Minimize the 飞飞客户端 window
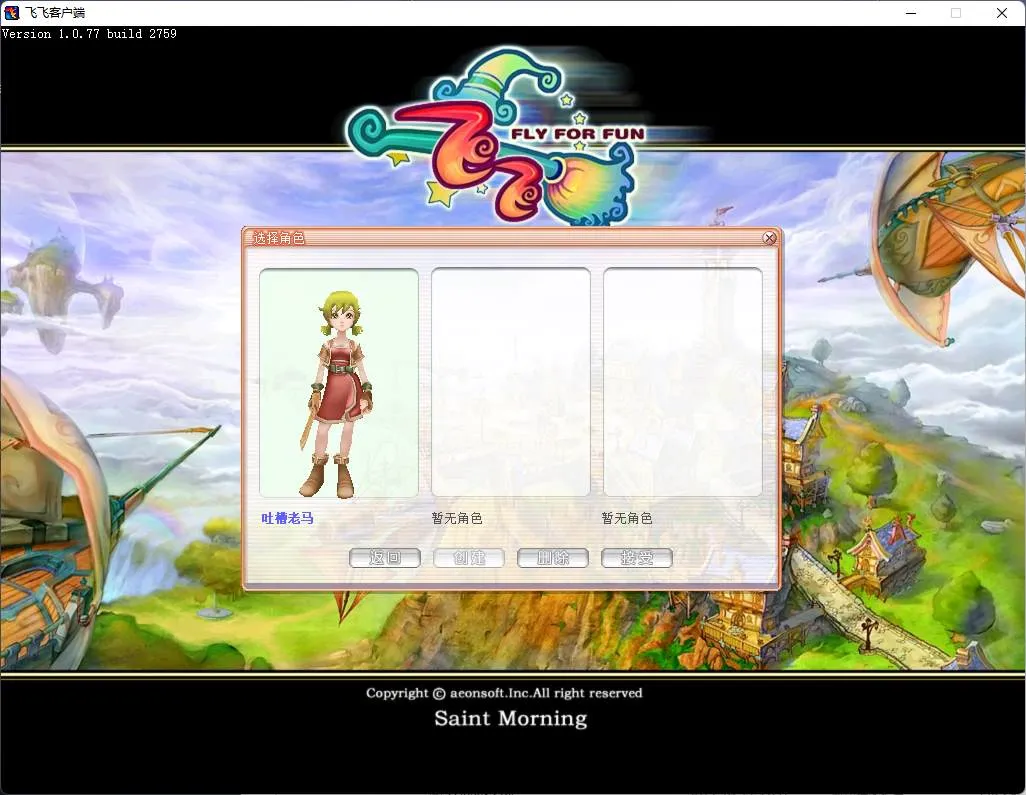Screen dimensions: 1026x795 pyautogui.click(x=910, y=13)
